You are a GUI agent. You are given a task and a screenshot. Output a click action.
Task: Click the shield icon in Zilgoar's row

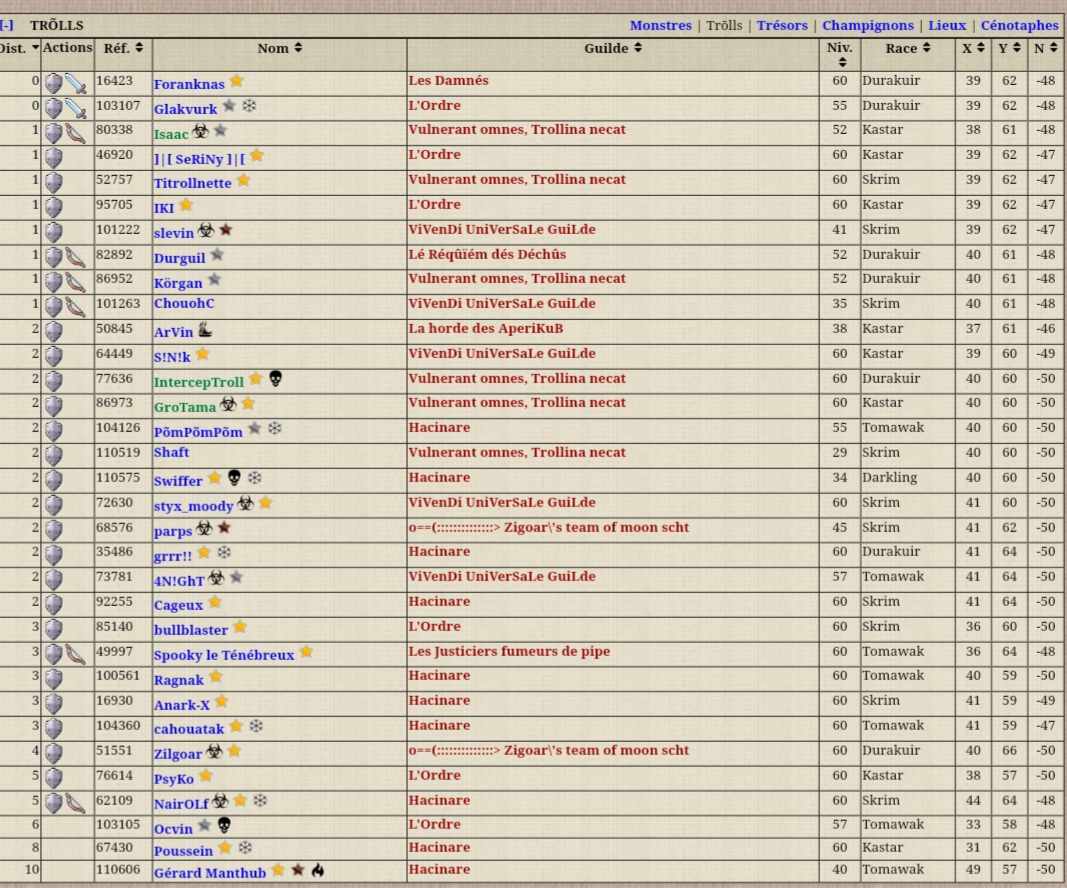(x=54, y=753)
